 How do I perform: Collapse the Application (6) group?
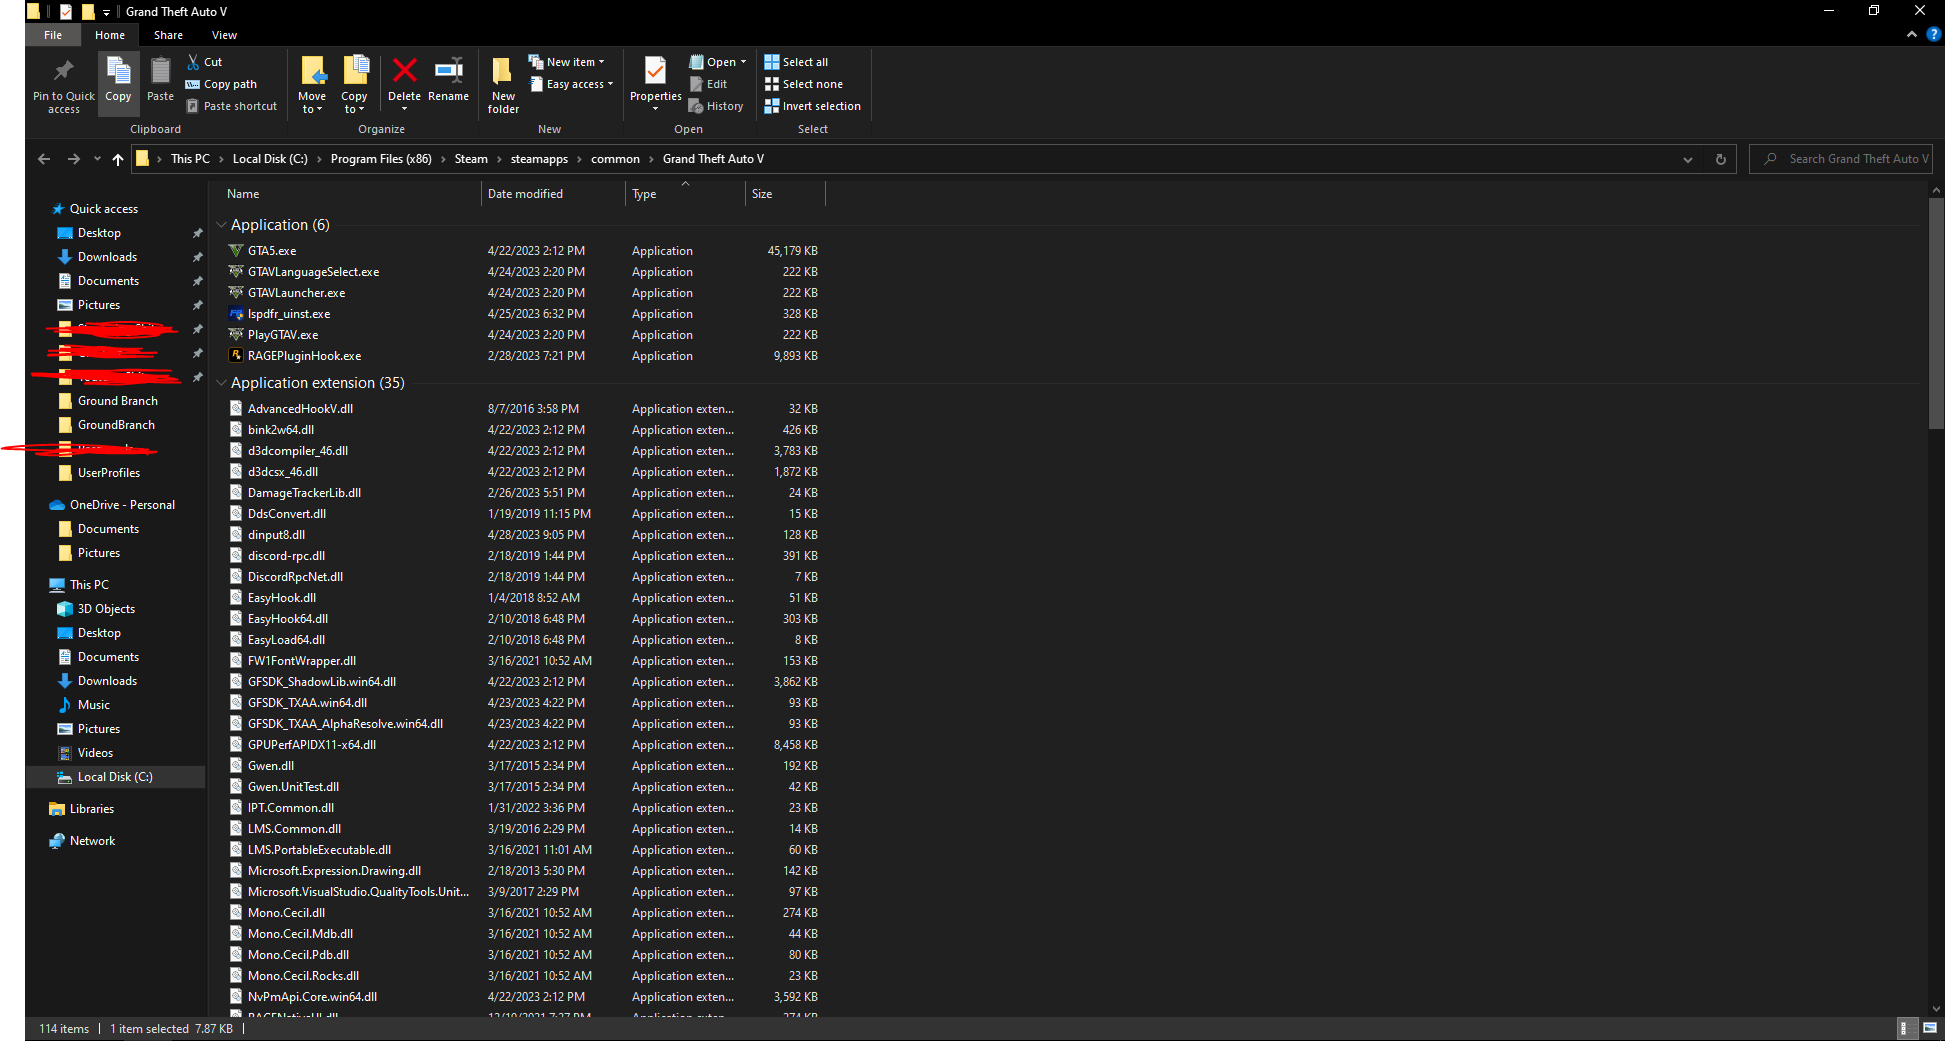point(221,225)
